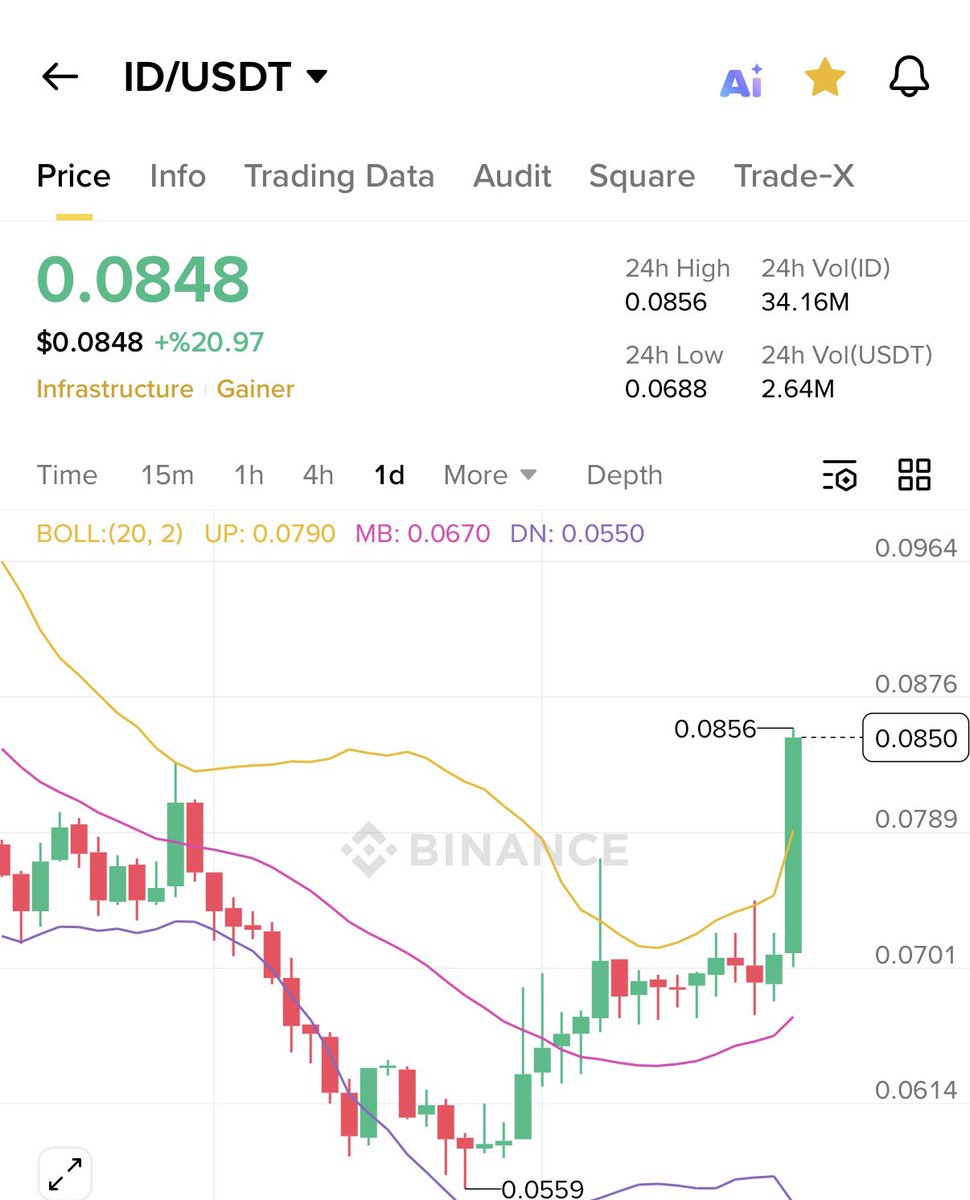Open the Square tab
The width and height of the screenshot is (970, 1200).
(642, 177)
